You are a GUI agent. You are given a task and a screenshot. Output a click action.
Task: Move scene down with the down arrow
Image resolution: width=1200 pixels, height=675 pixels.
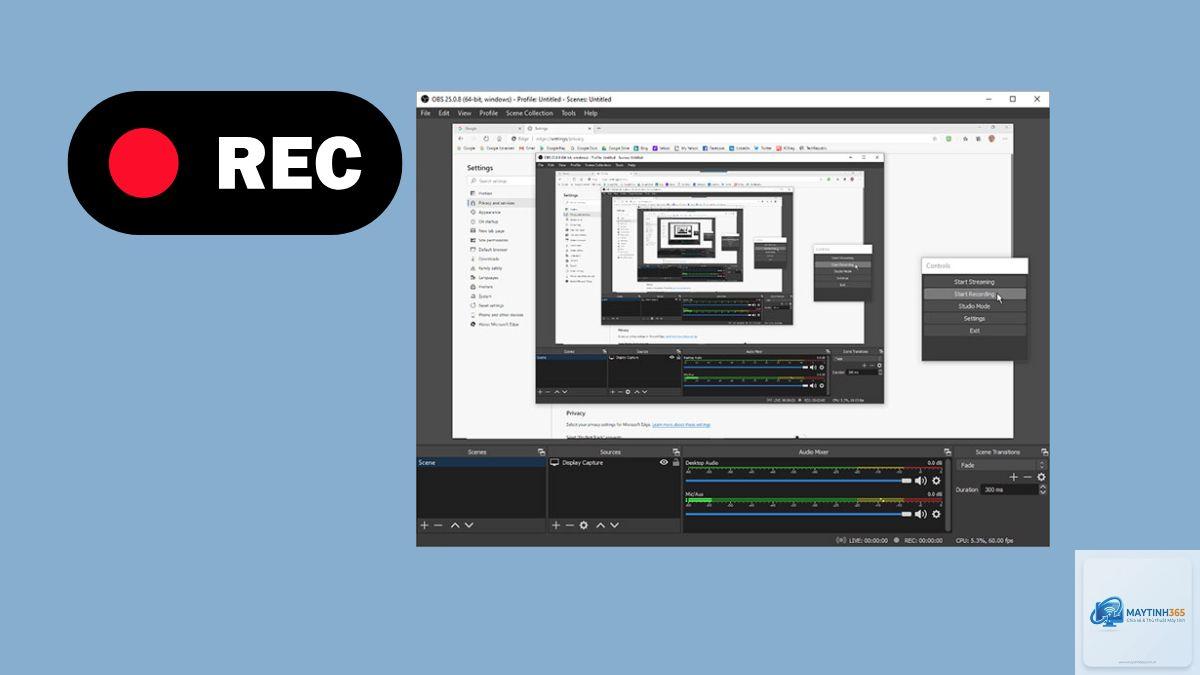(x=469, y=525)
